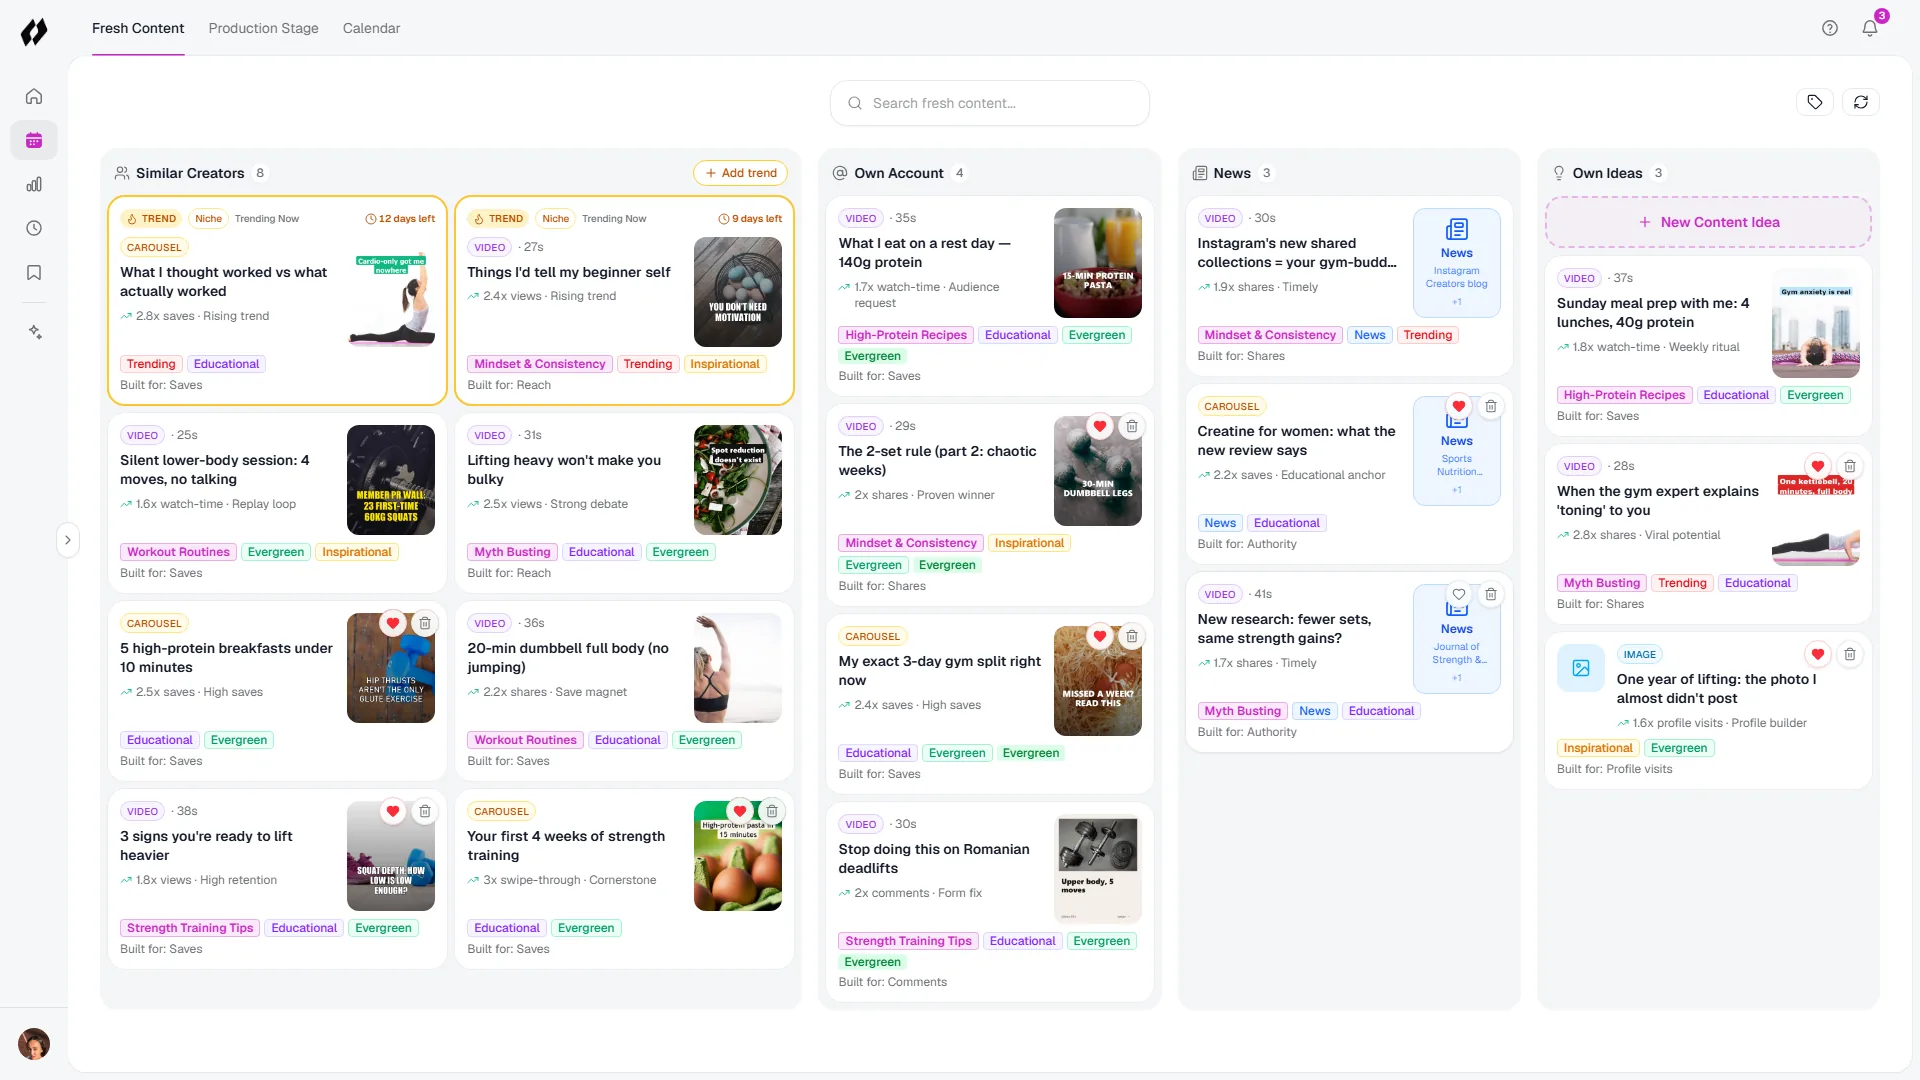This screenshot has width=1920, height=1080.
Task: Click the Add trend button
Action: (x=741, y=173)
